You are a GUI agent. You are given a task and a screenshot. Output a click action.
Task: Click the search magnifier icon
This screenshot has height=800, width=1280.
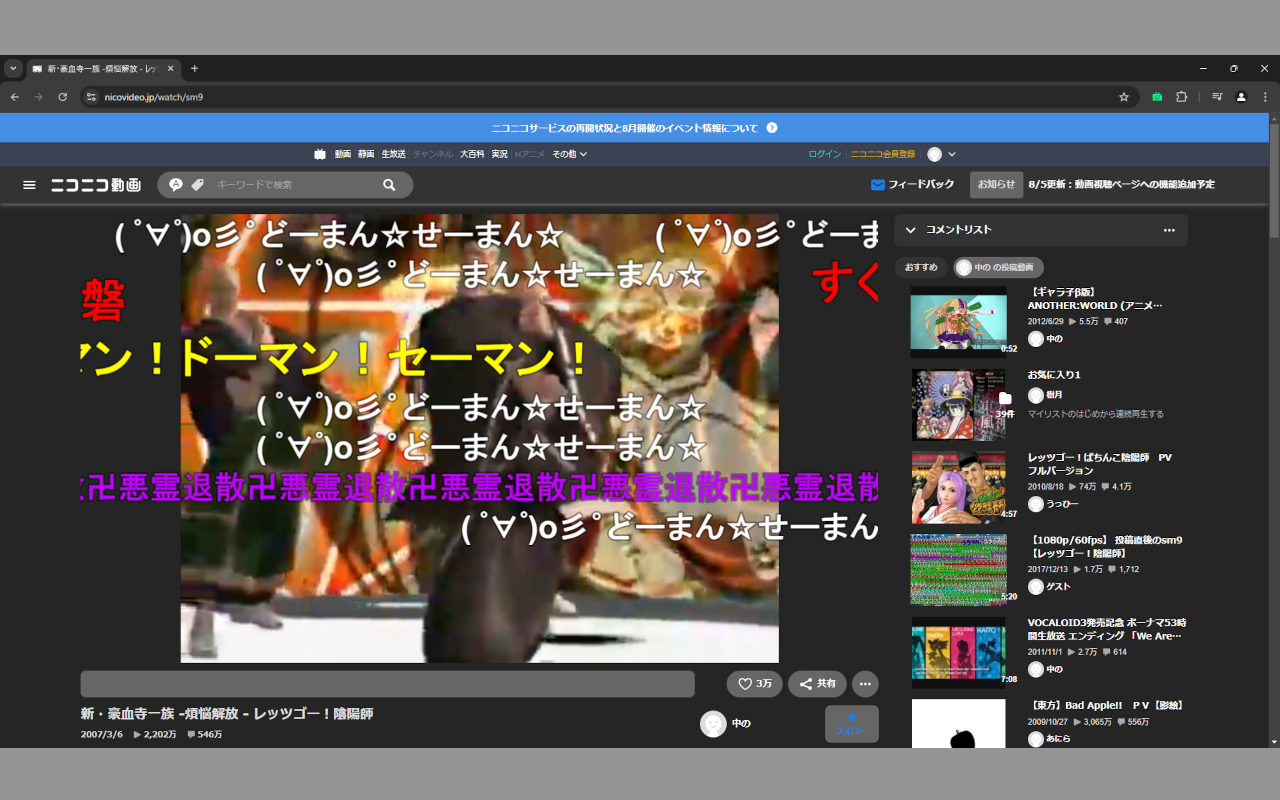(x=389, y=185)
